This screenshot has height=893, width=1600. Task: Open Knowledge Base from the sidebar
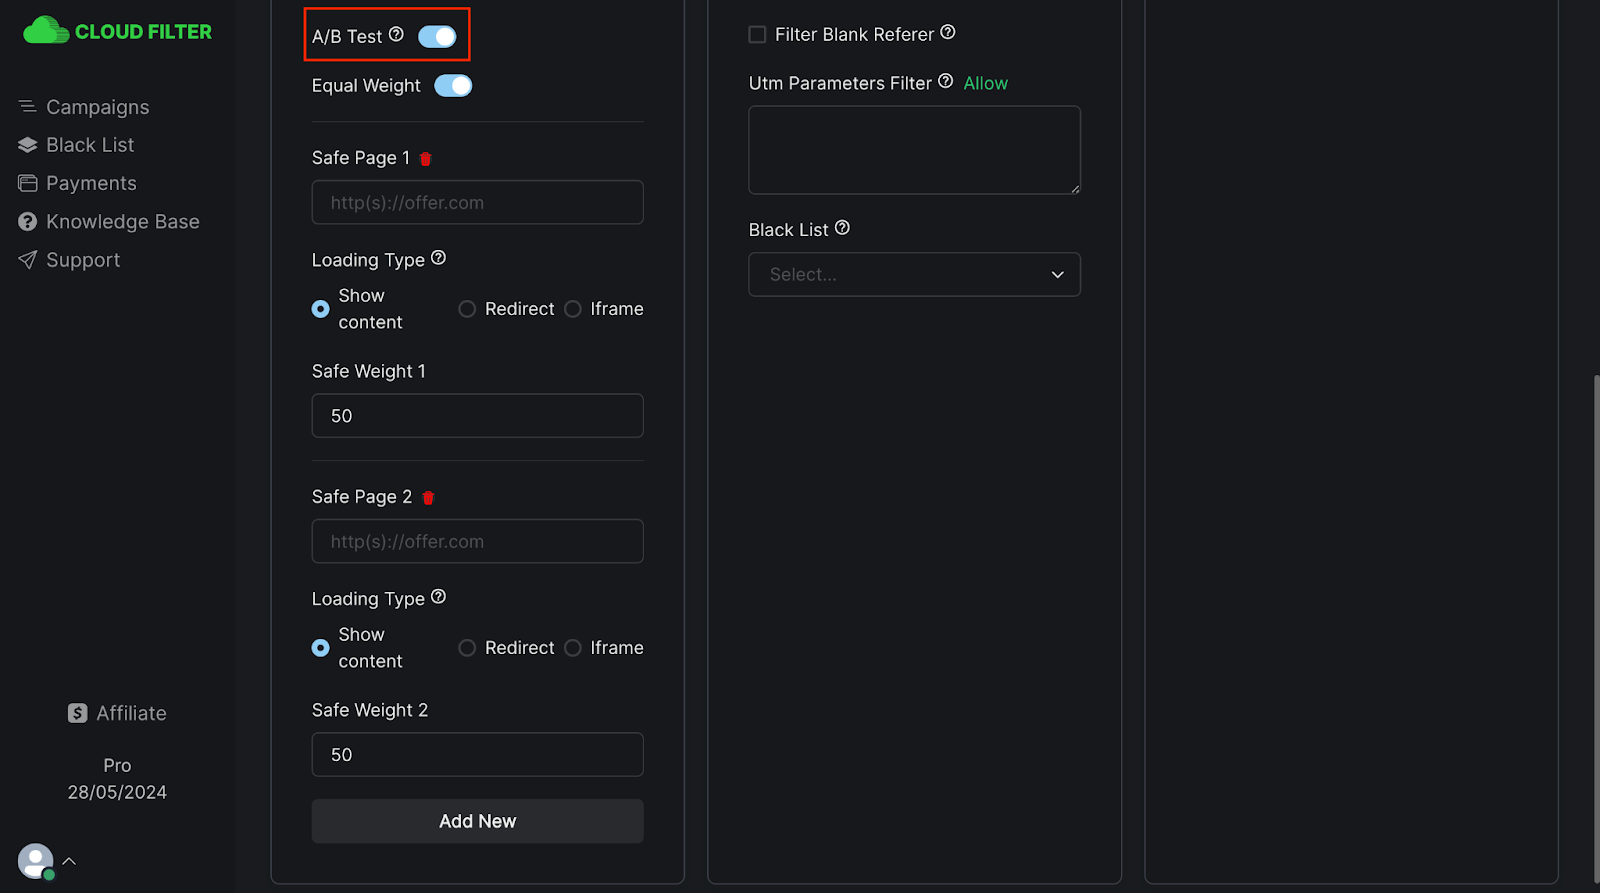pyautogui.click(x=122, y=222)
